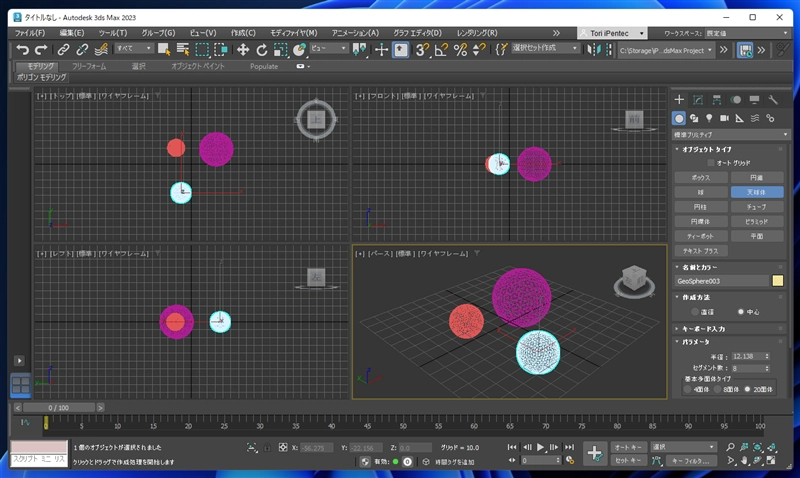800x478 pixels.
Task: Open the すべて selection filter dropdown
Action: pos(134,48)
